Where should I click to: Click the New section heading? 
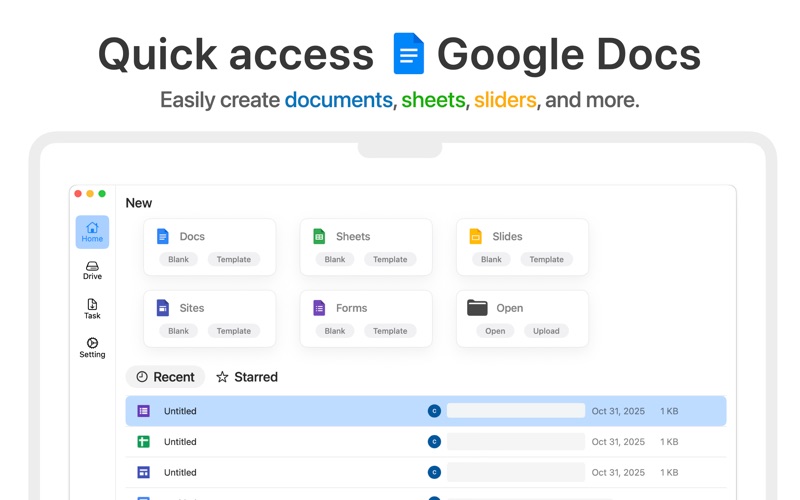pos(139,203)
